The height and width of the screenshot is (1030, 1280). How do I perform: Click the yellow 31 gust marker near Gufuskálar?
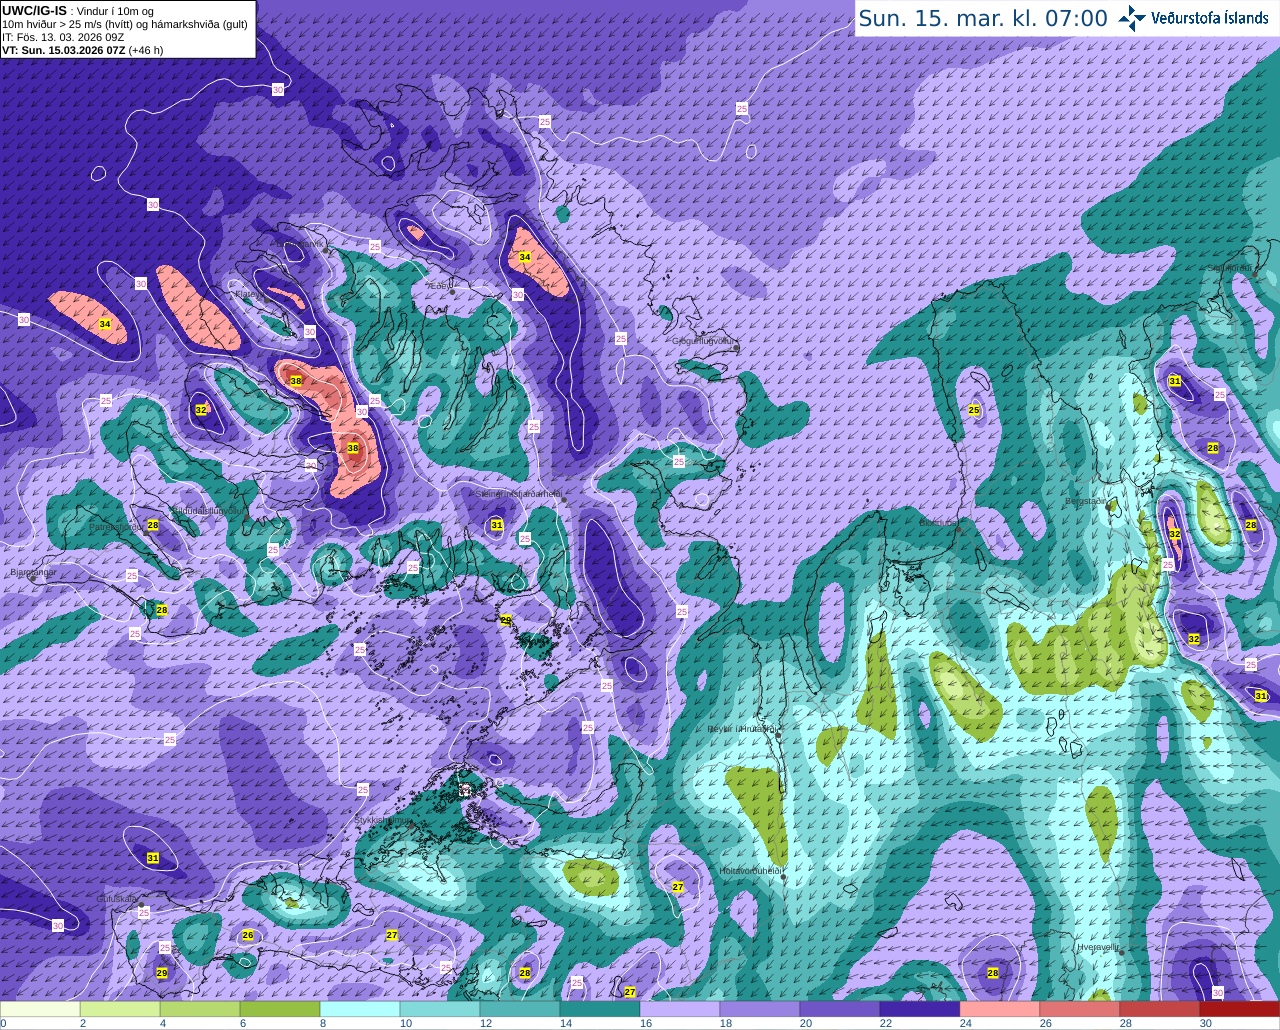click(x=153, y=858)
